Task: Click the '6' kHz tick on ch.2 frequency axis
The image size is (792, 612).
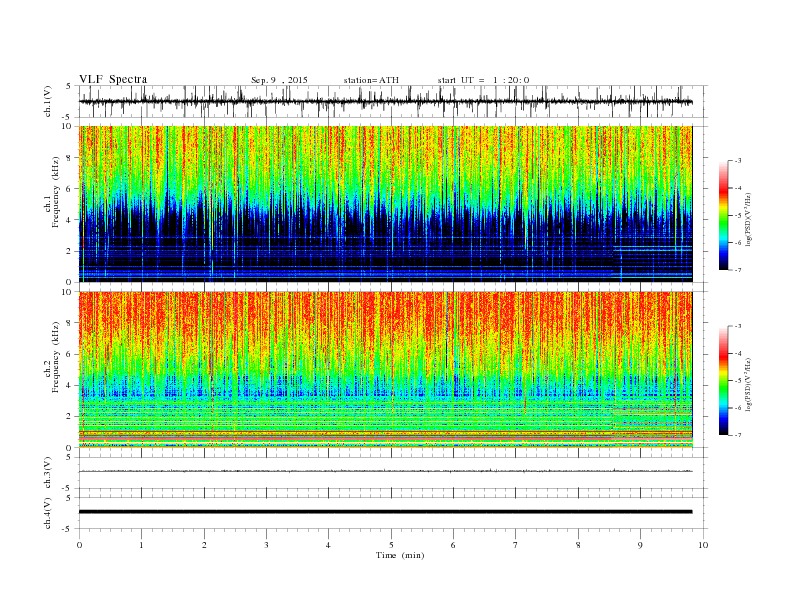Action: (70, 354)
